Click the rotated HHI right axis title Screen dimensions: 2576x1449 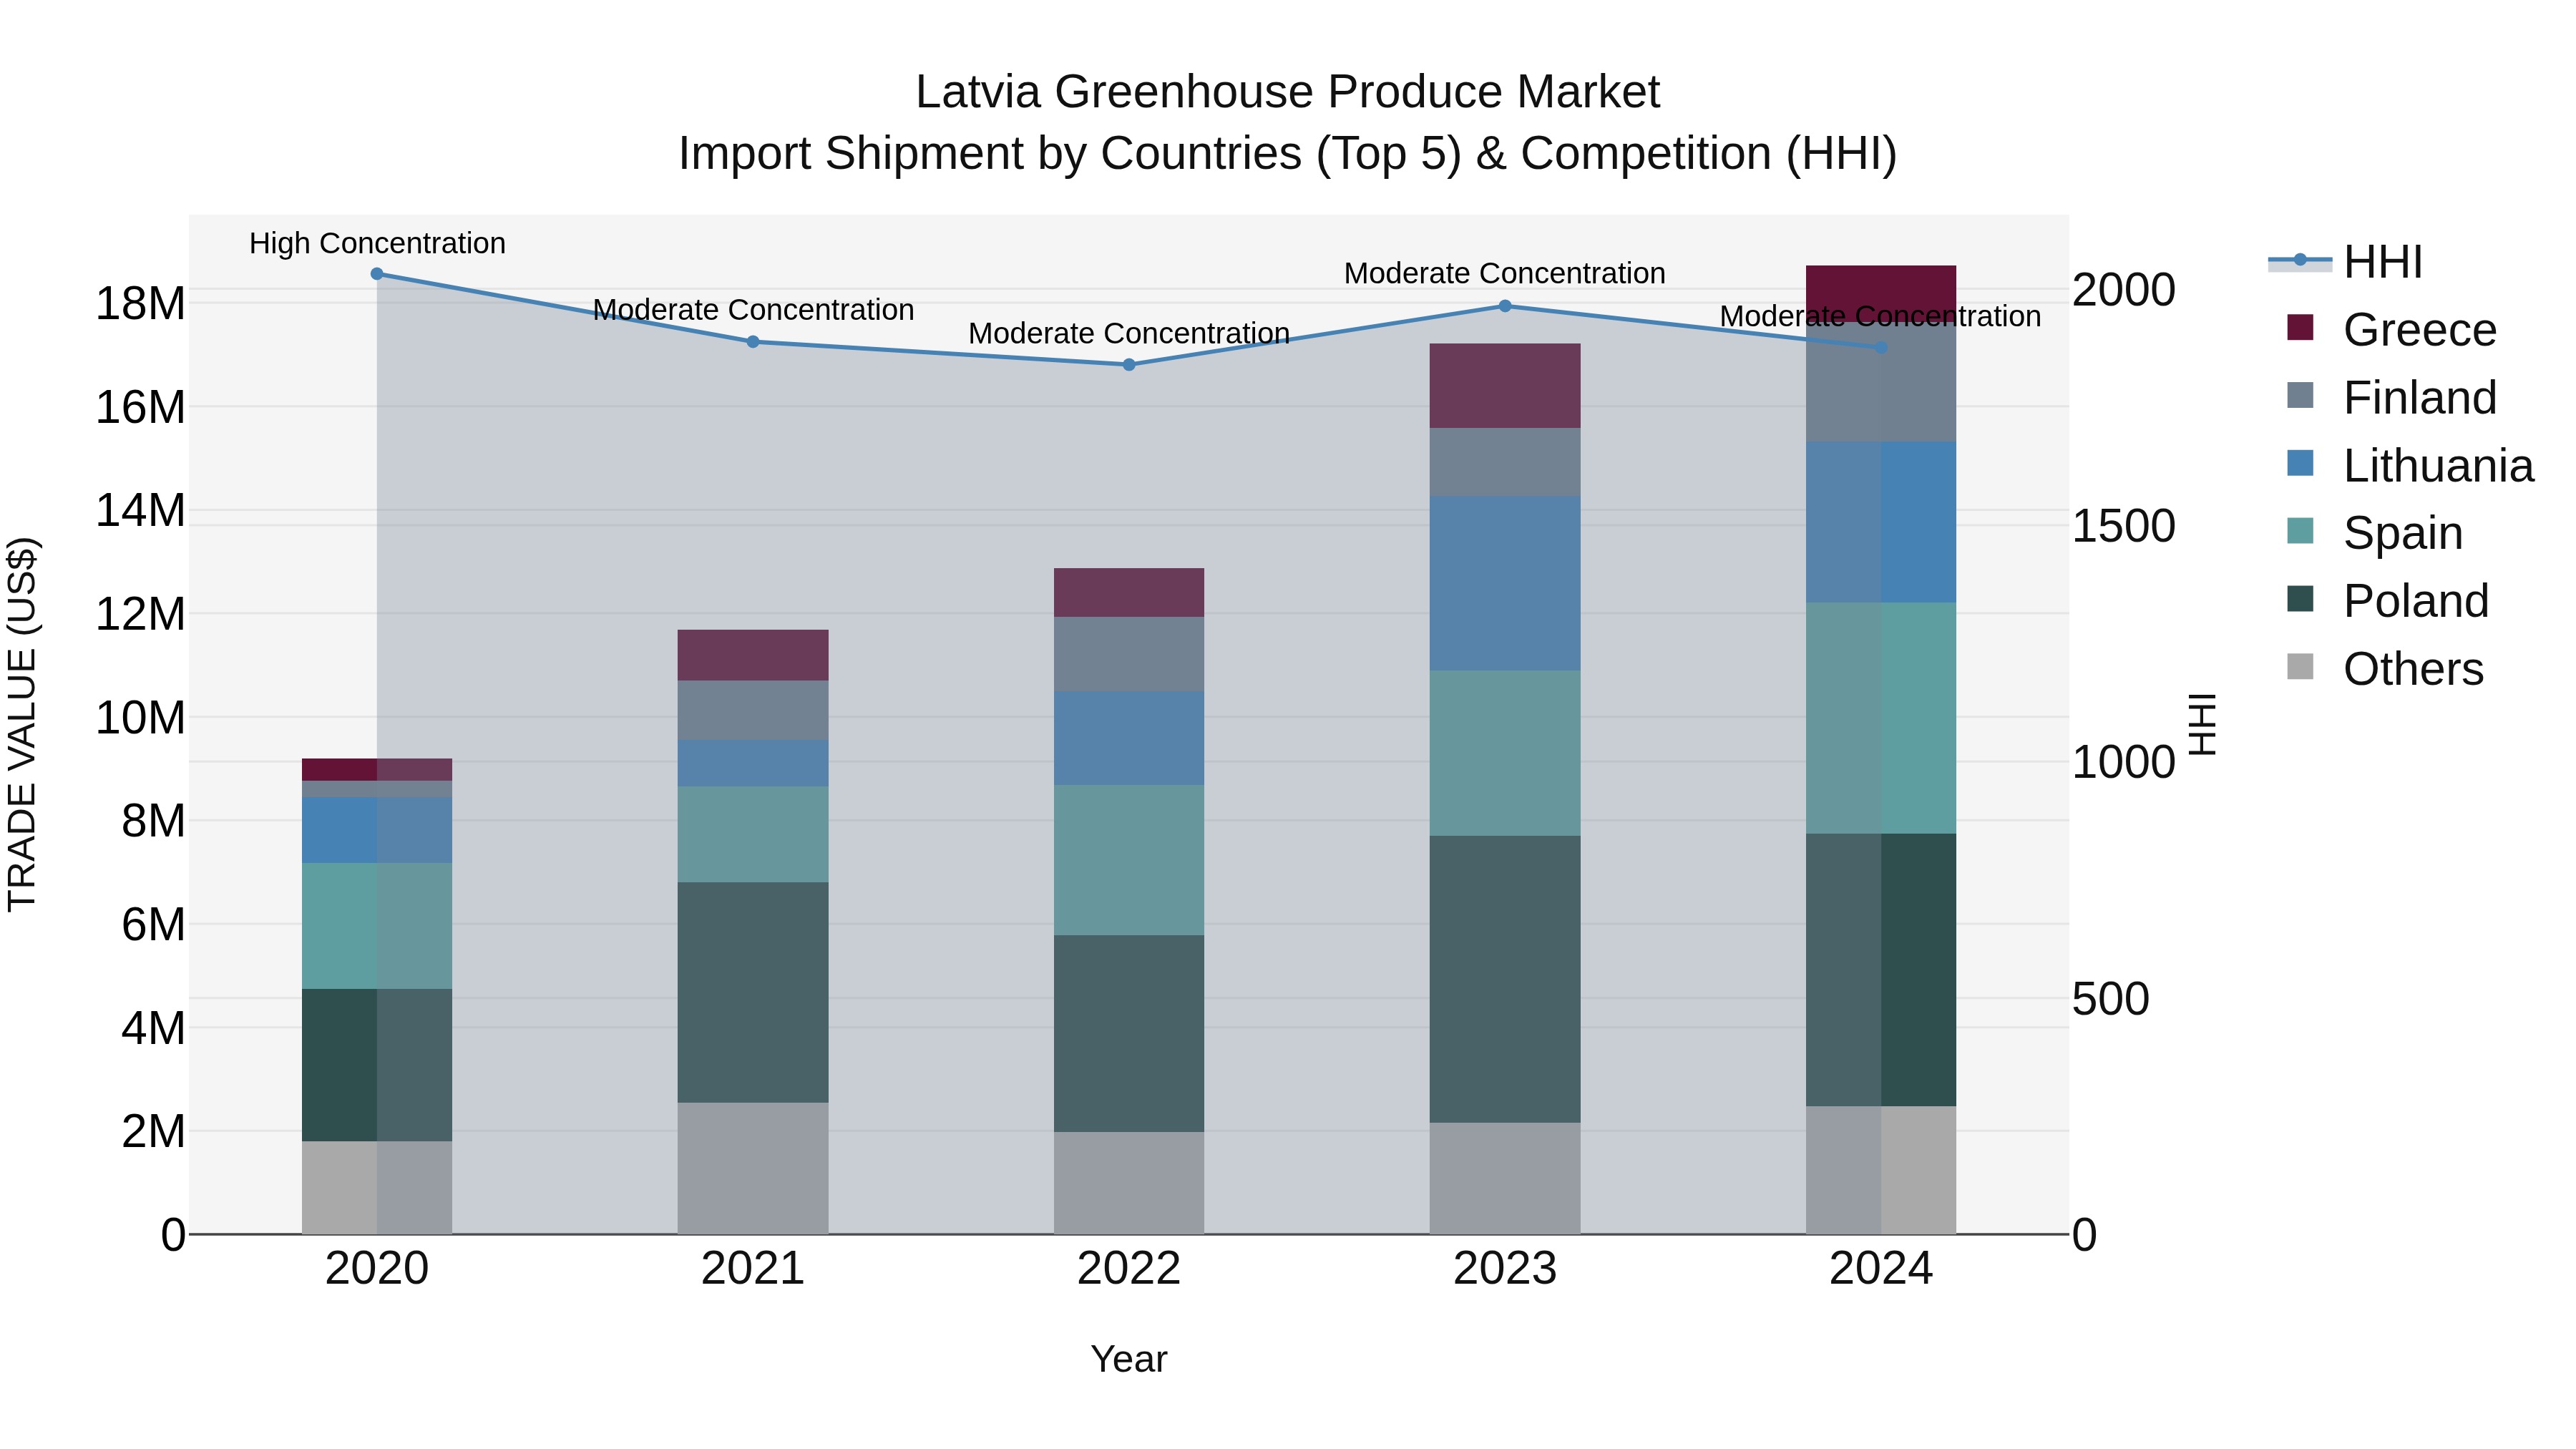pyautogui.click(x=2203, y=724)
